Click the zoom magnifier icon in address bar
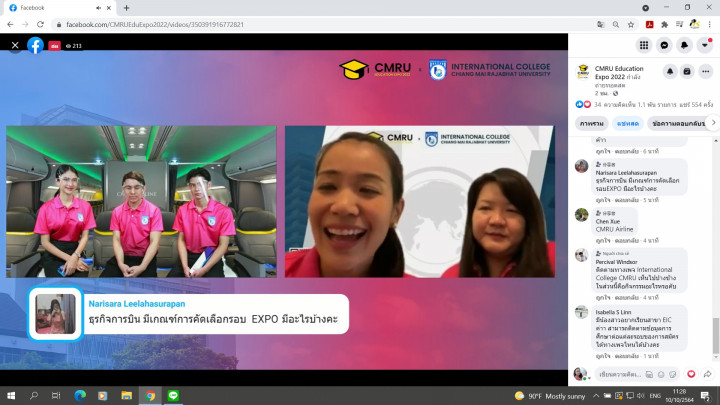The height and width of the screenshot is (405, 720). tap(615, 24)
